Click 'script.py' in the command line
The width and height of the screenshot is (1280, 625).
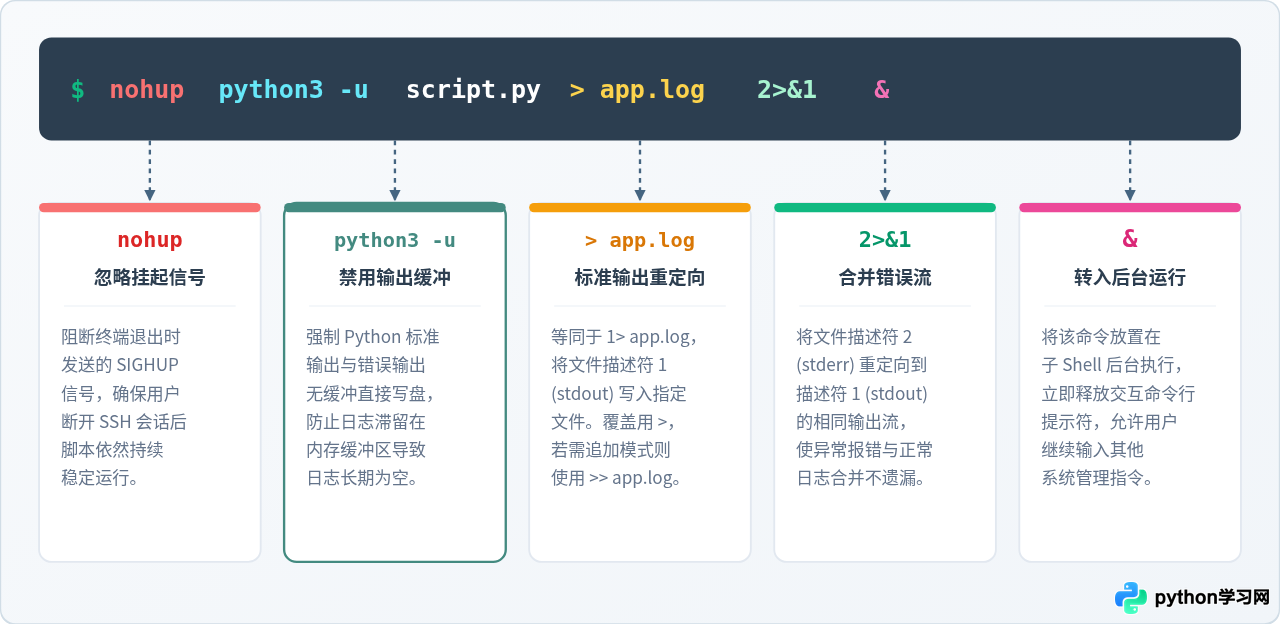coord(473,90)
